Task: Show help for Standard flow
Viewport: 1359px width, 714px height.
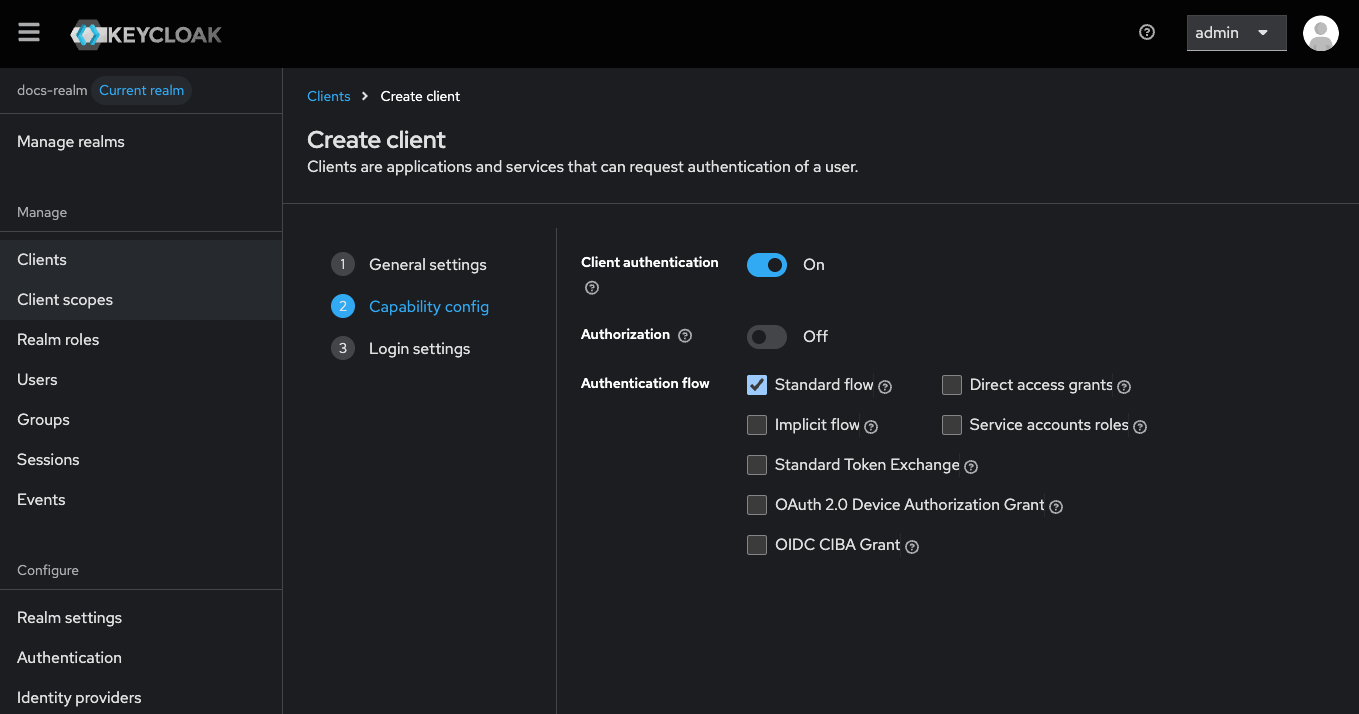Action: pyautogui.click(x=885, y=386)
